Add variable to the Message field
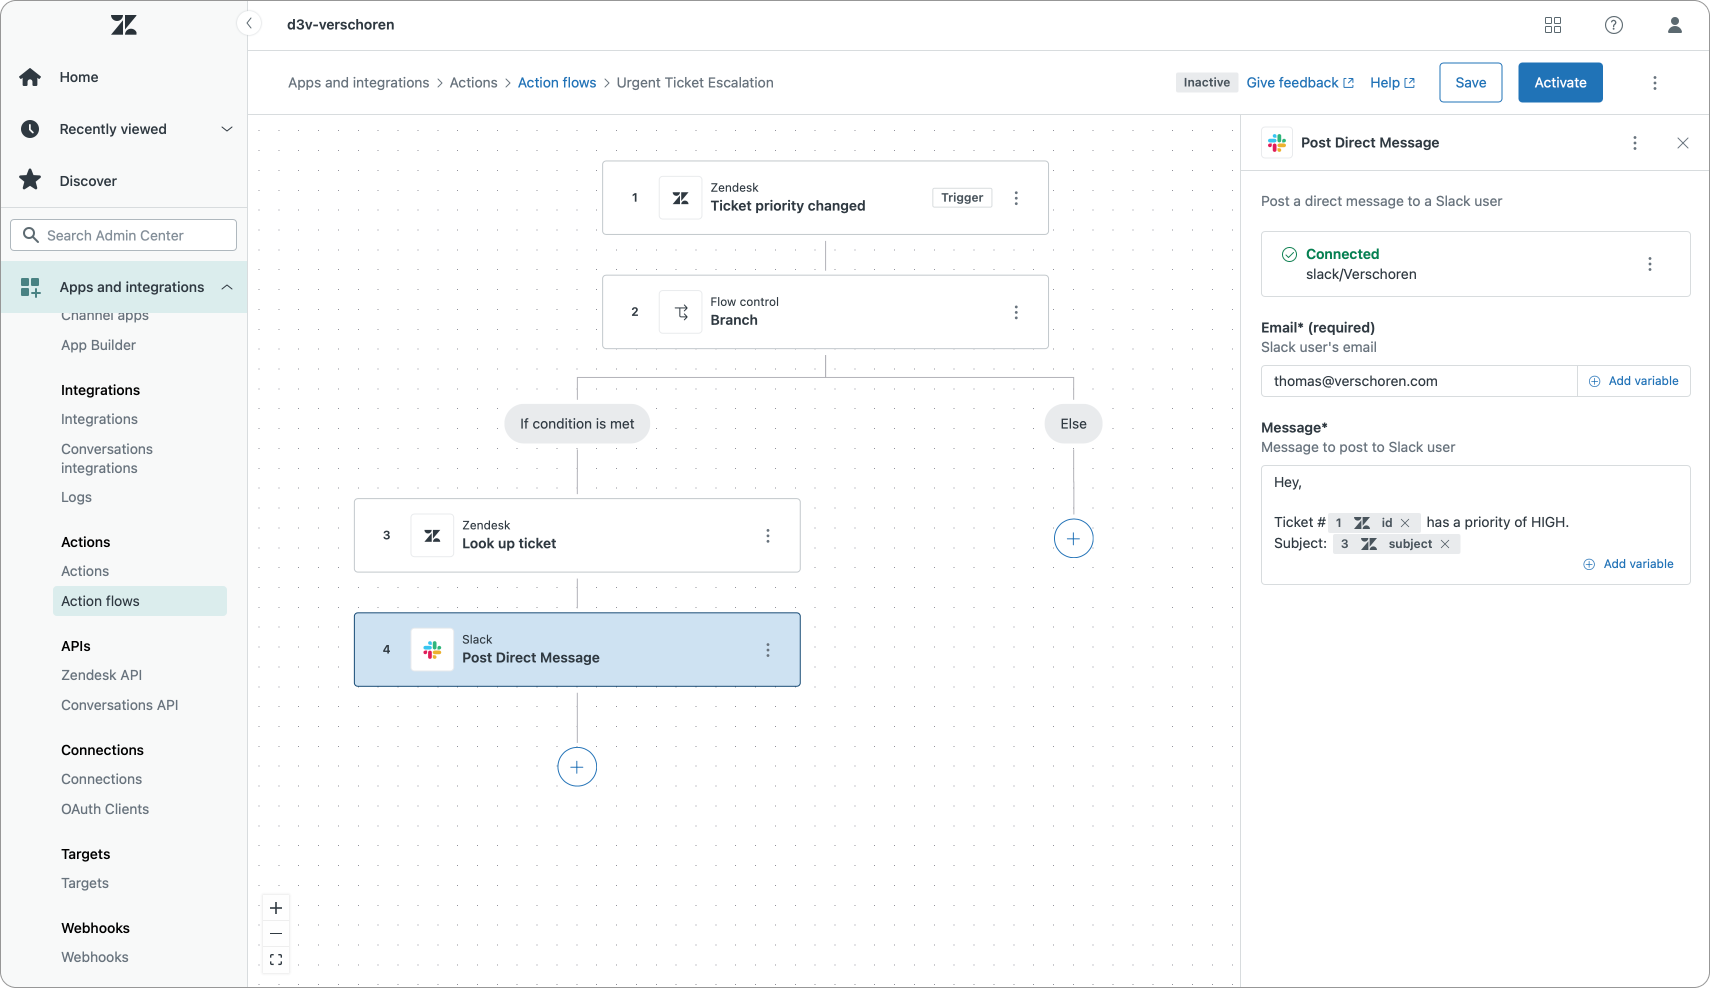Viewport: 1710px width, 988px height. coord(1629,564)
